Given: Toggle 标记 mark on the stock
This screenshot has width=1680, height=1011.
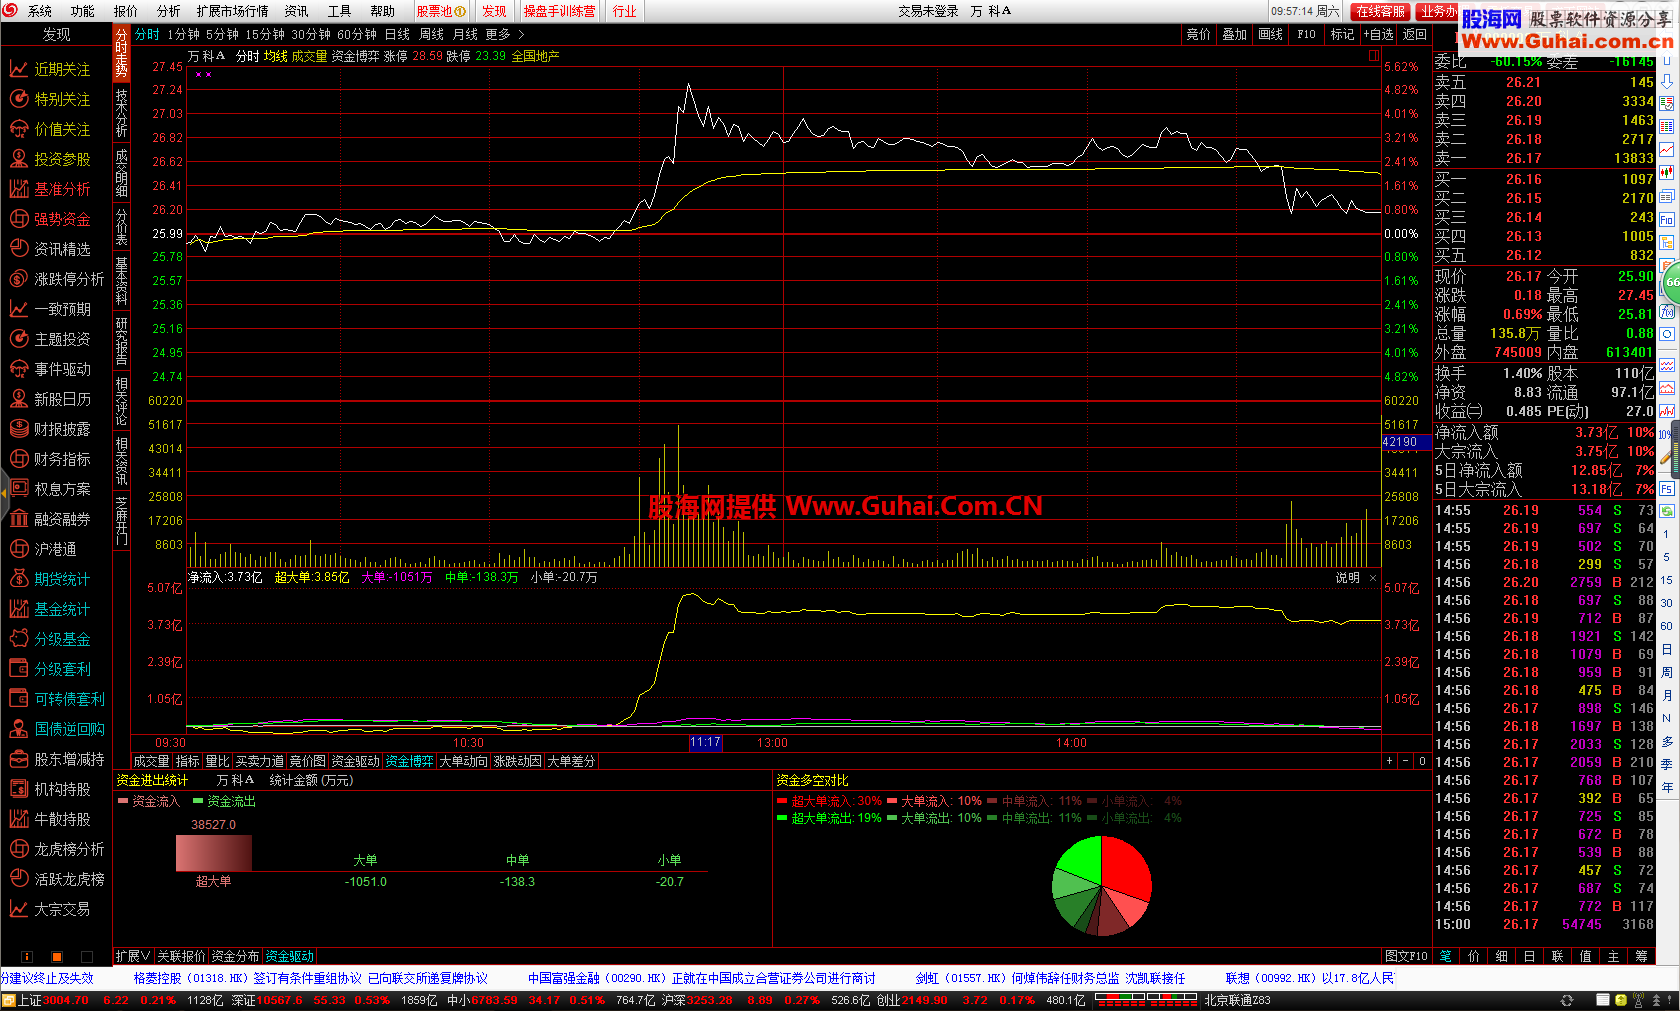Looking at the screenshot, I should [x=1342, y=34].
